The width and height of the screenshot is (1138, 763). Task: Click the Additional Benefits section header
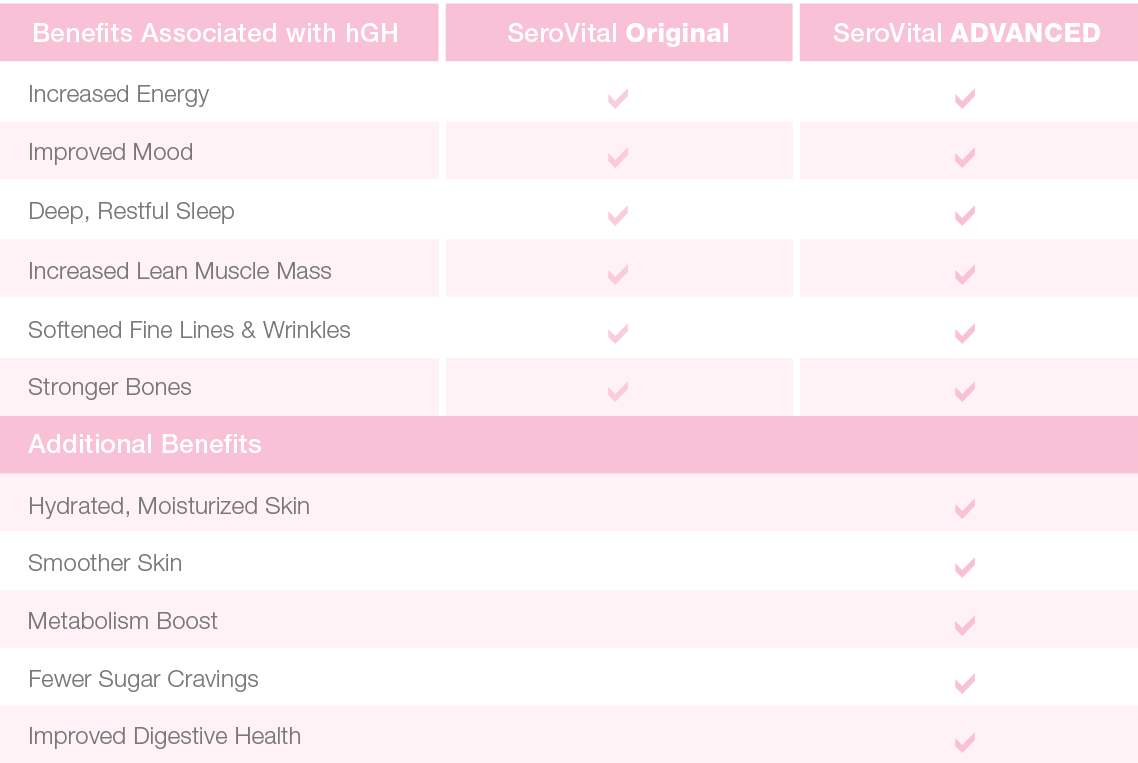click(145, 444)
